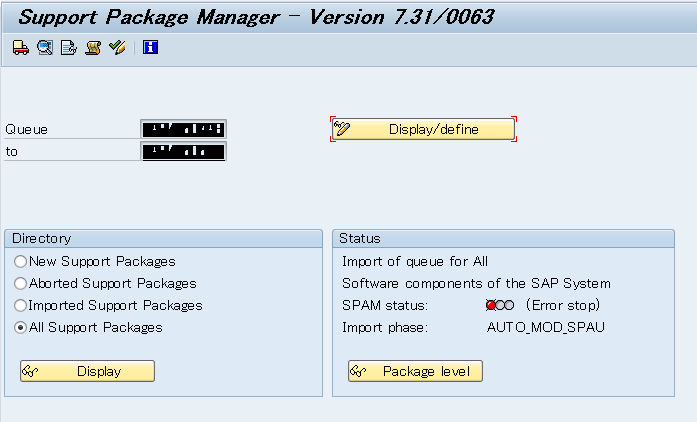Click the AUTO_MOD_SPAU import phase text

tap(545, 327)
